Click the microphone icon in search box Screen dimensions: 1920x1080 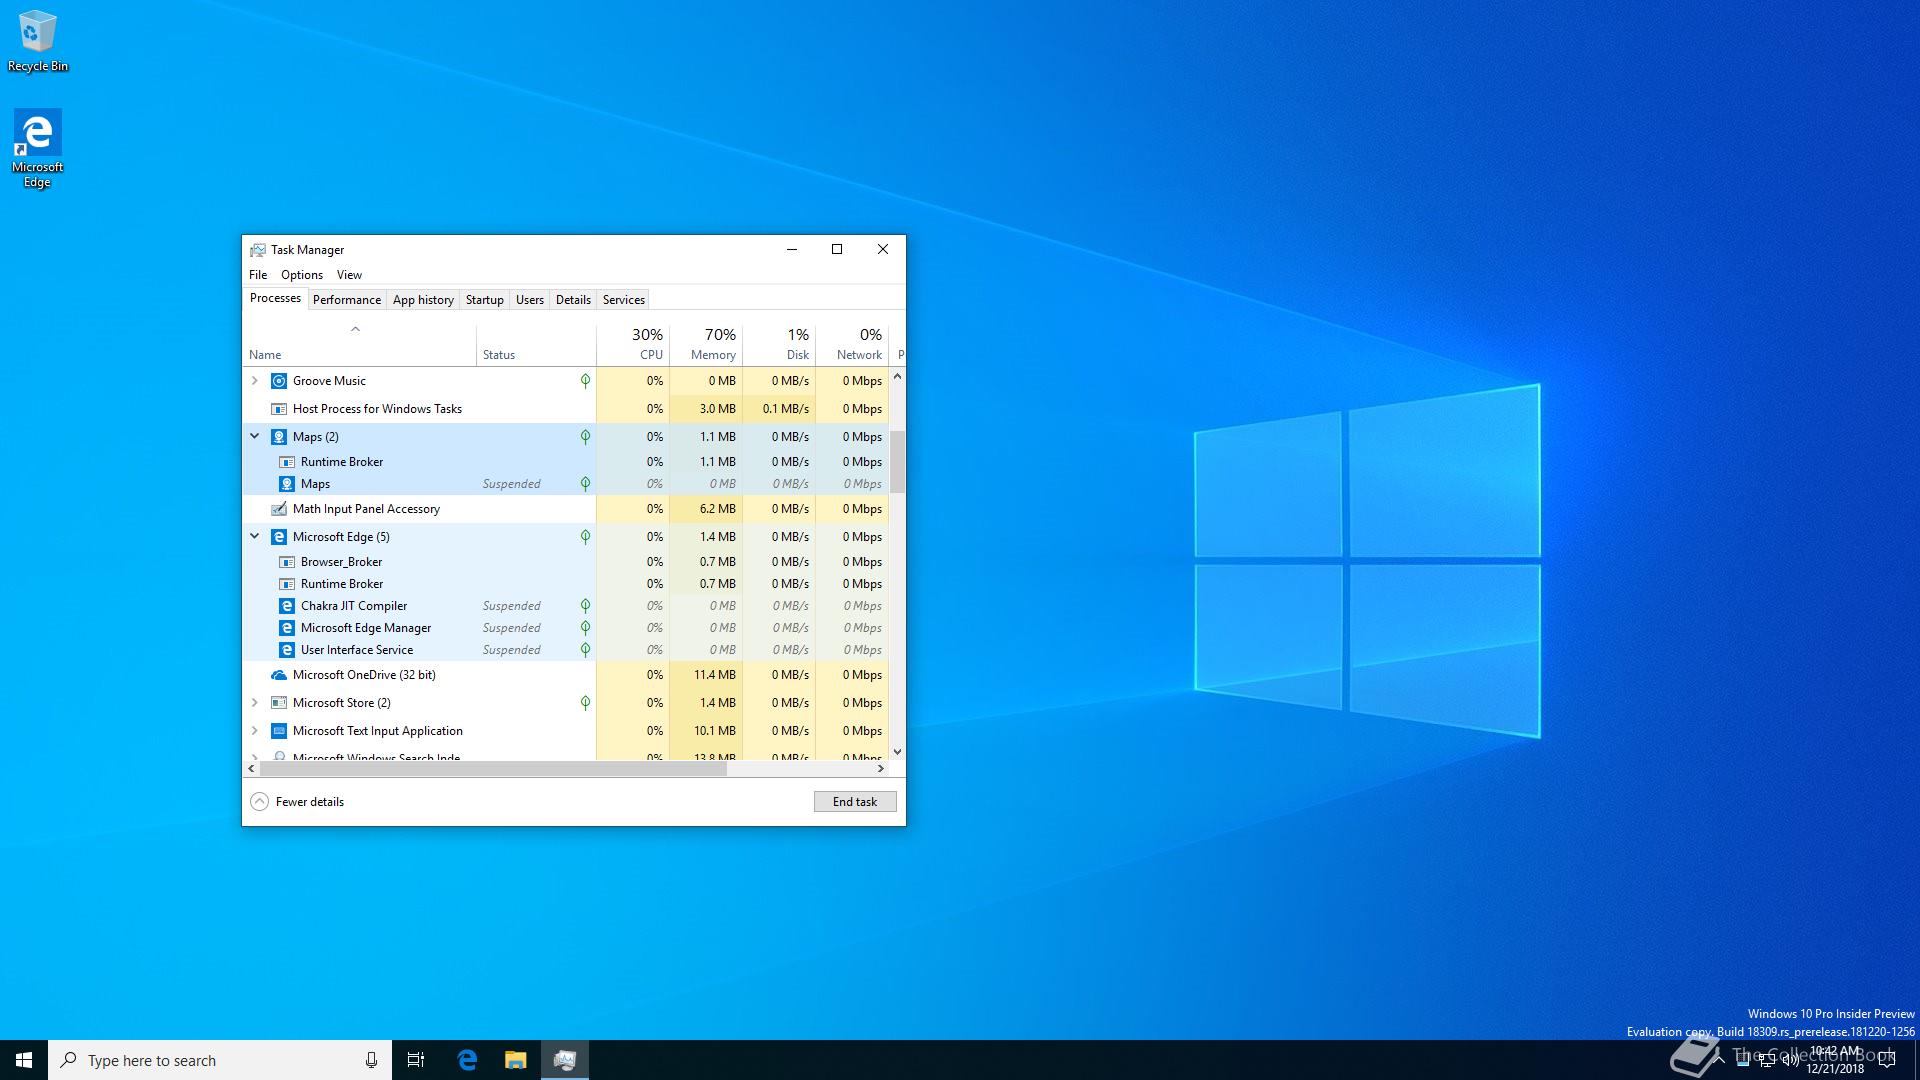[371, 1060]
